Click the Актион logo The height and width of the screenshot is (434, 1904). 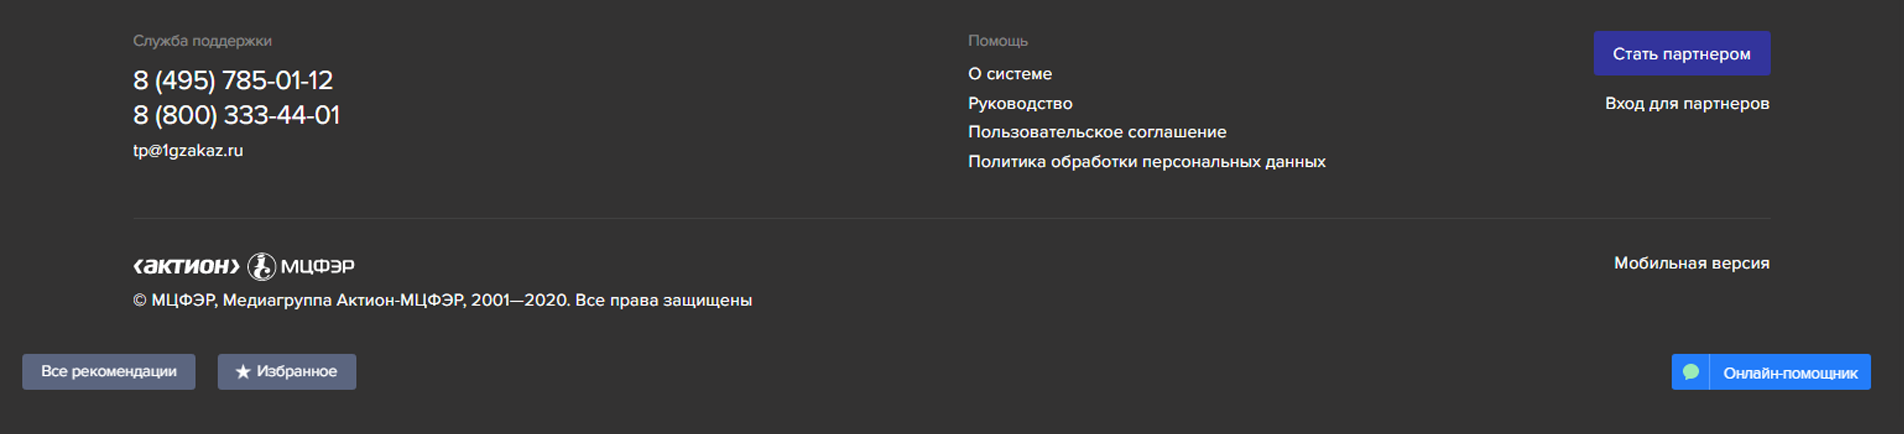point(186,266)
